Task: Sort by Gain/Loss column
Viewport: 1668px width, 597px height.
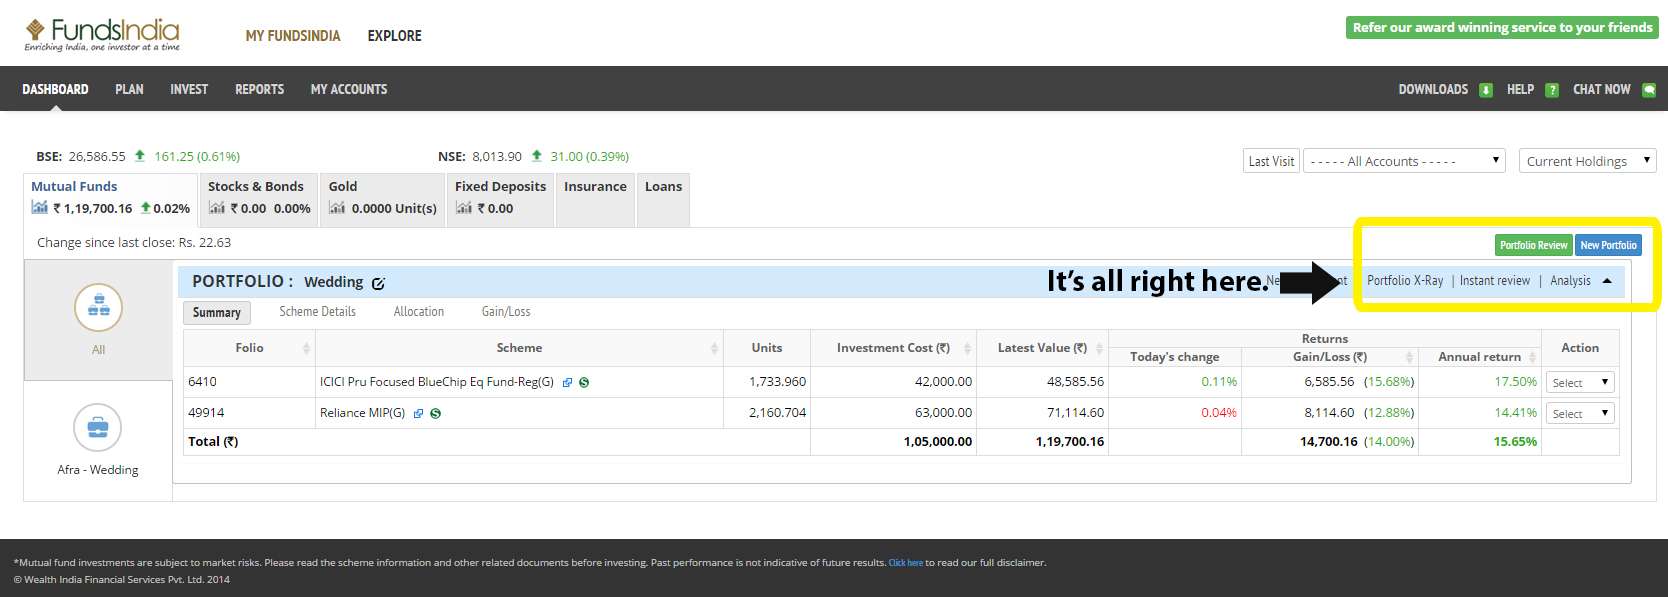Action: point(1409,357)
